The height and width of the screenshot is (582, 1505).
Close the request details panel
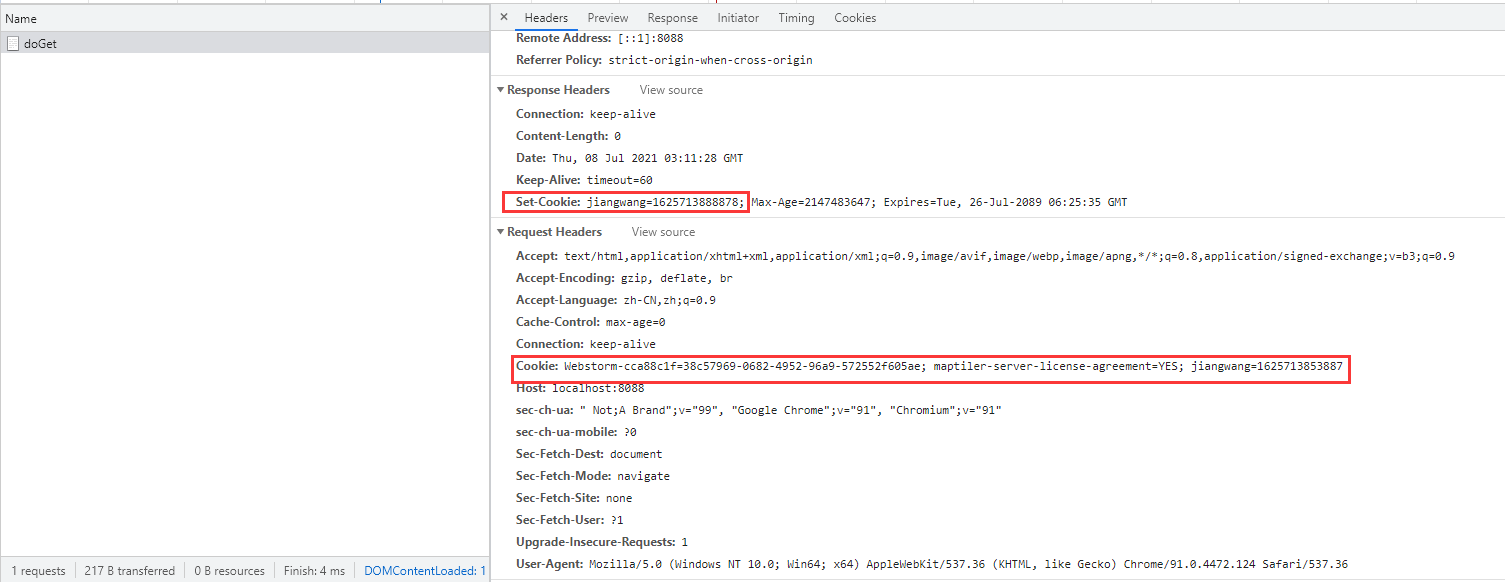coord(503,17)
